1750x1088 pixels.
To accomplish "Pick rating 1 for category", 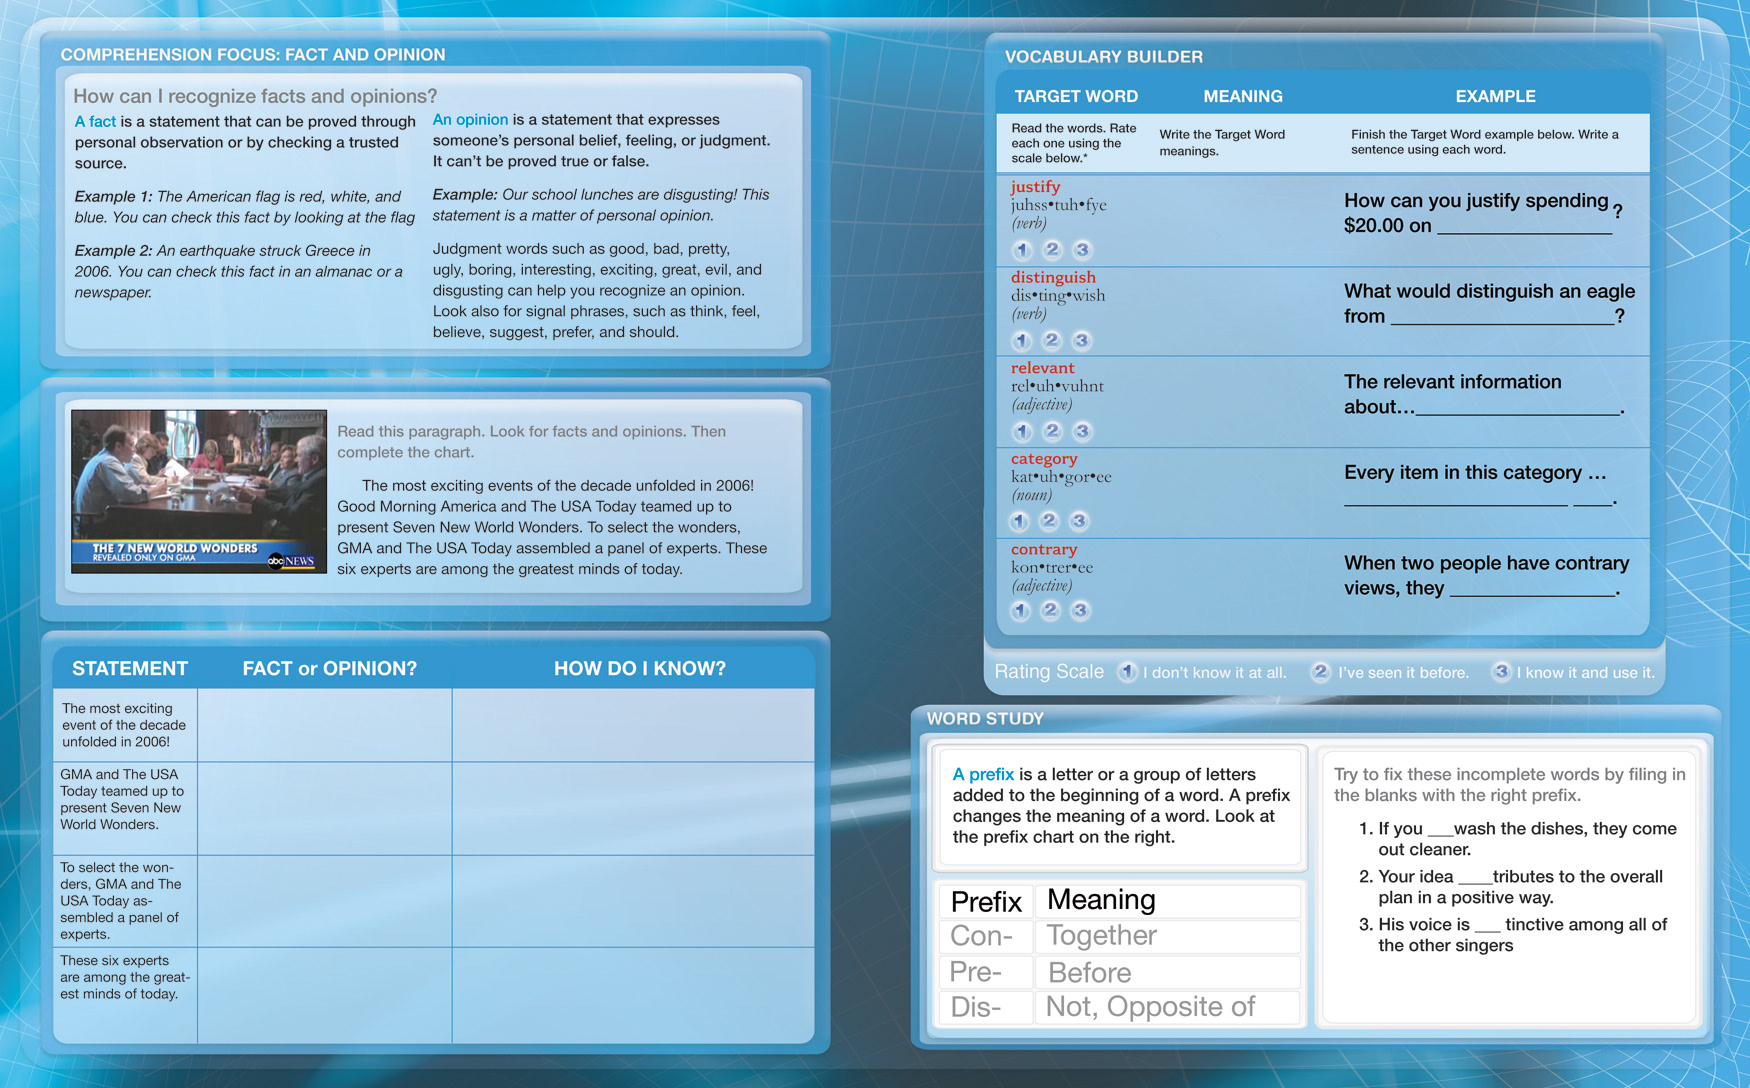I will tap(1020, 521).
